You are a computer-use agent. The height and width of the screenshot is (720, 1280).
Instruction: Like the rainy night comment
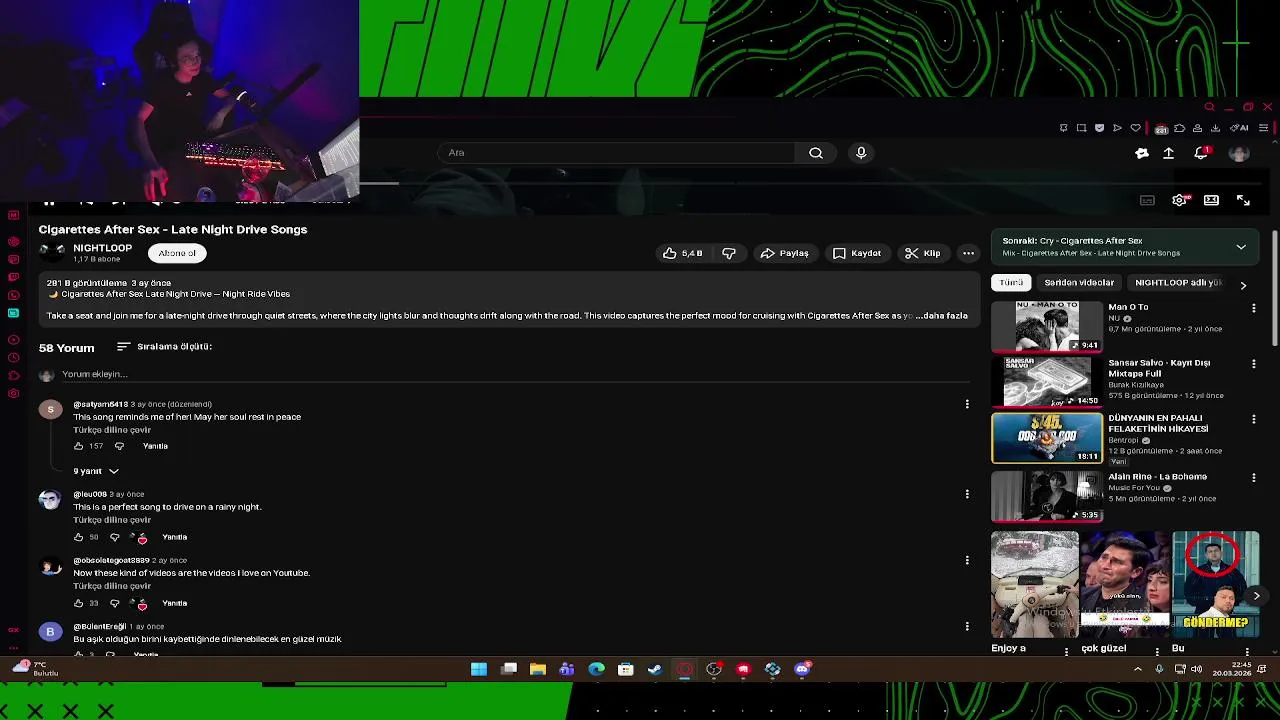79,537
